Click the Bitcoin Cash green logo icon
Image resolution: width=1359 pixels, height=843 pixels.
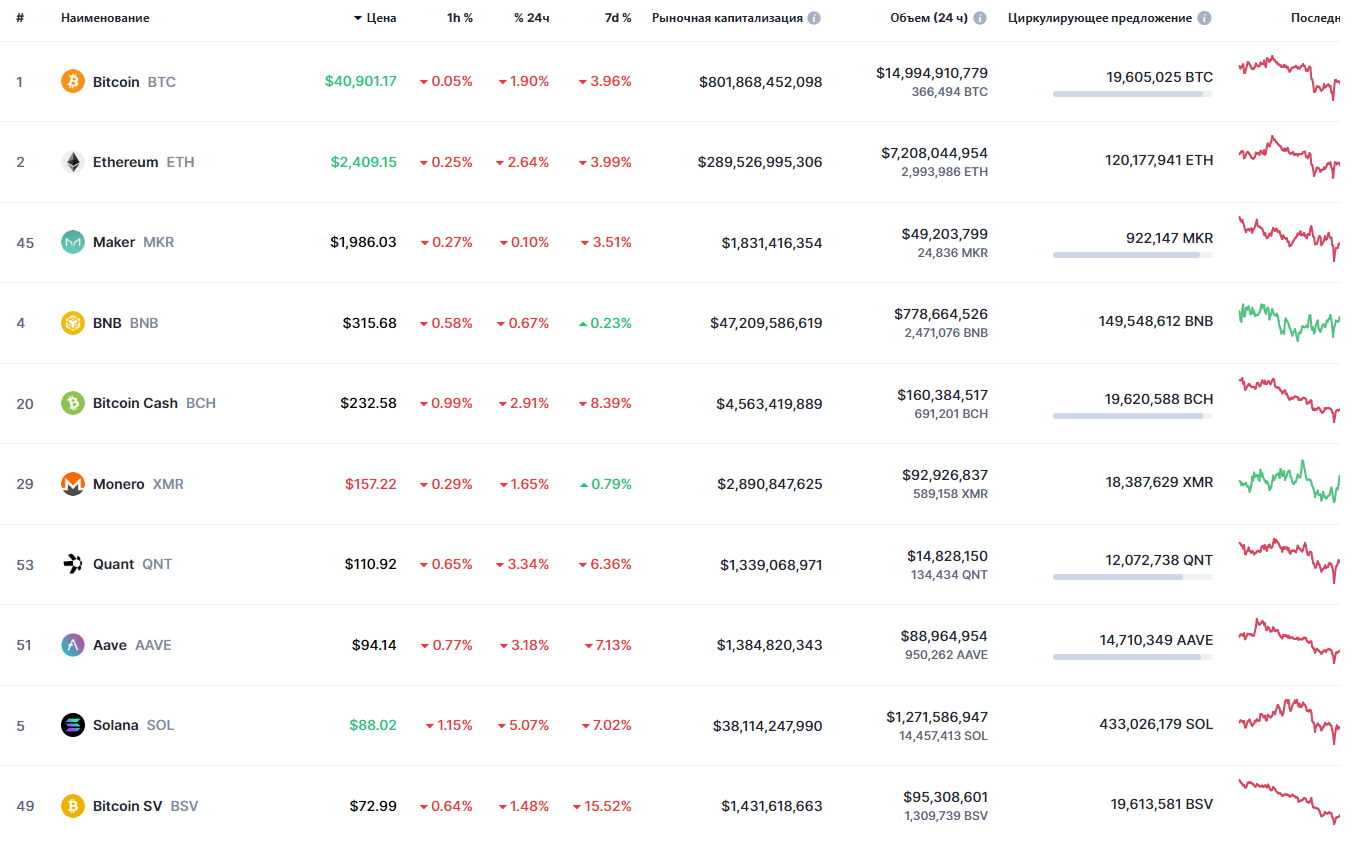pyautogui.click(x=73, y=403)
